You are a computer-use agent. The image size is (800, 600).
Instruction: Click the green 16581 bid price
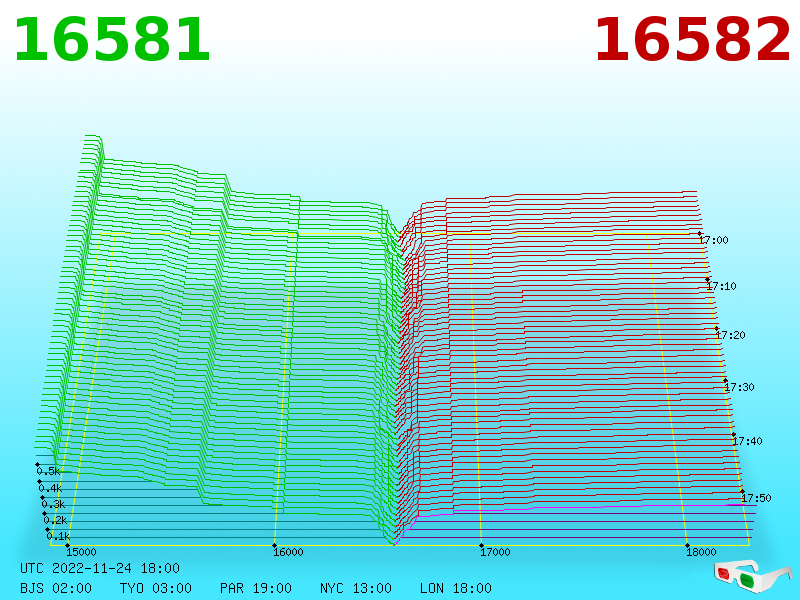[112, 40]
